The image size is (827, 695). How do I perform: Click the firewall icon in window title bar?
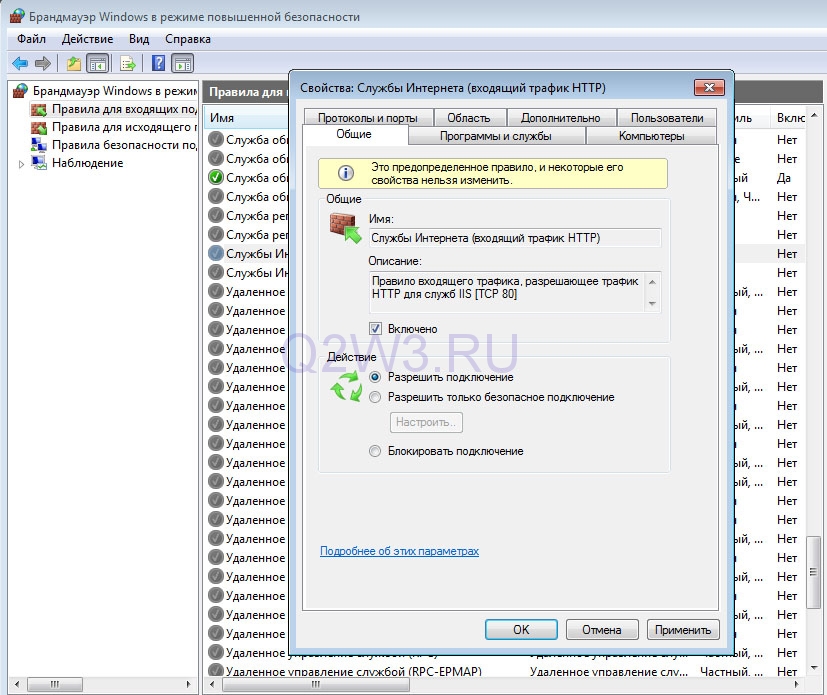pos(17,16)
